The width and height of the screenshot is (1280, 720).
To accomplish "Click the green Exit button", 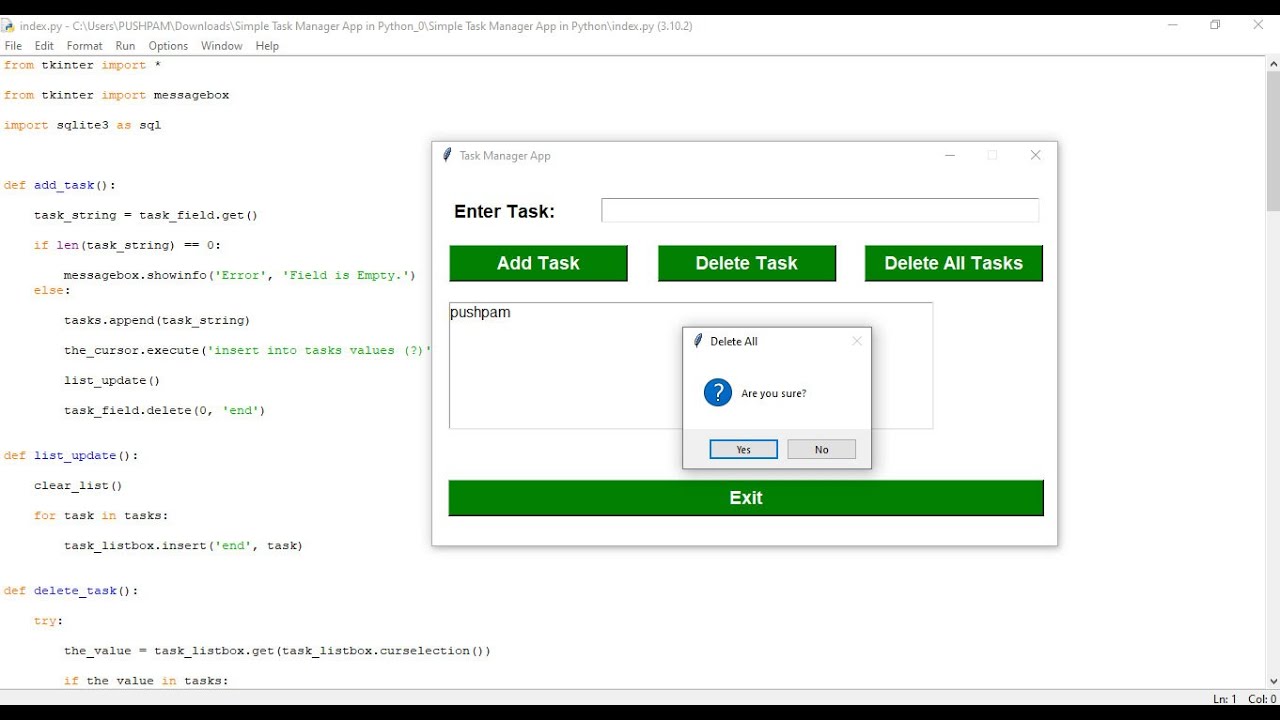I will point(746,498).
